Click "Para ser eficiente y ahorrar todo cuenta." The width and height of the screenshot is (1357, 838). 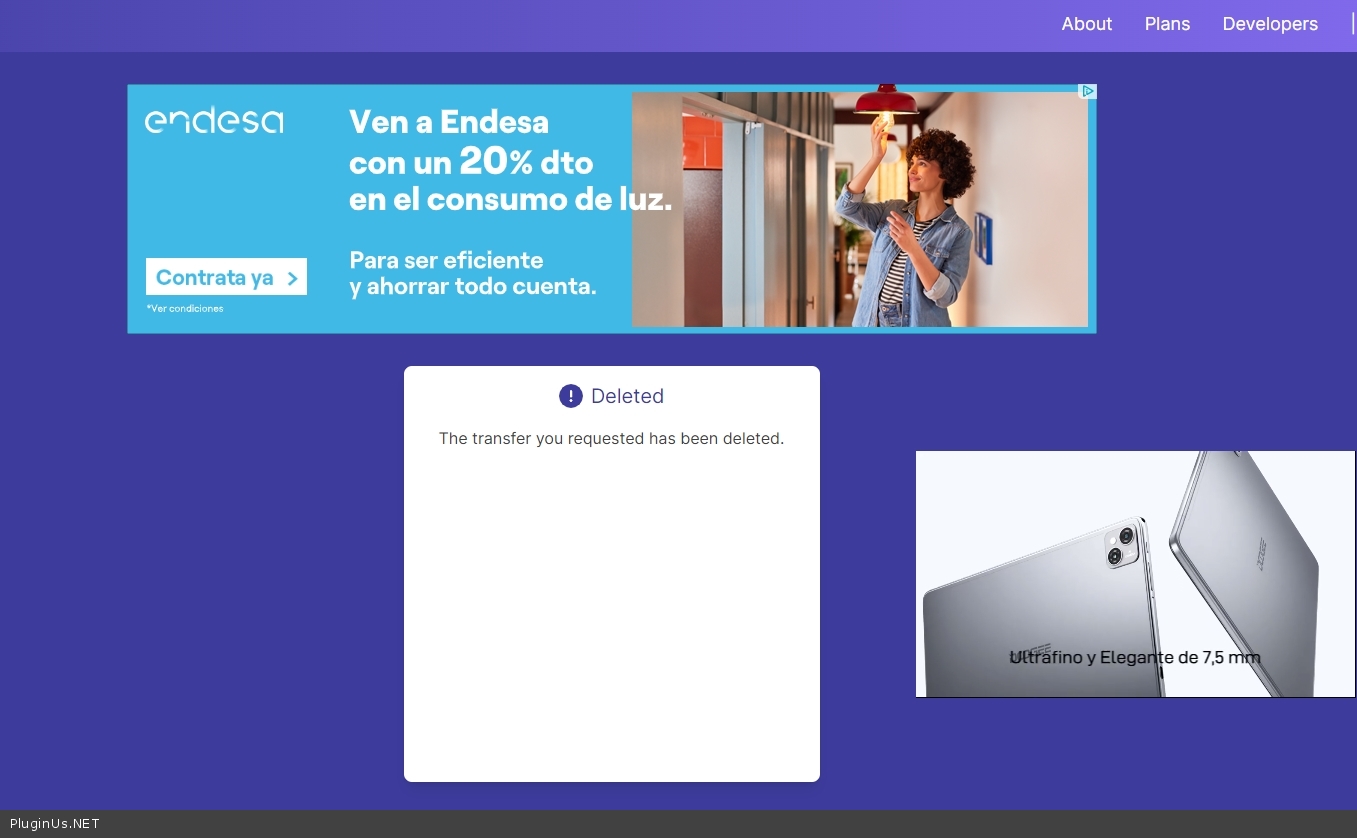(x=473, y=273)
